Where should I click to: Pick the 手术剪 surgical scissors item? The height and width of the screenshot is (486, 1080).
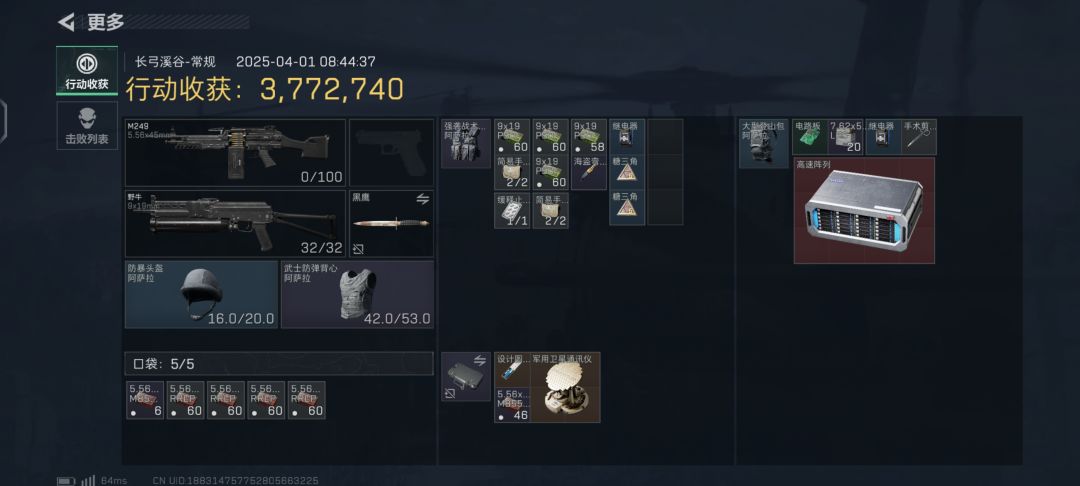[x=919, y=136]
